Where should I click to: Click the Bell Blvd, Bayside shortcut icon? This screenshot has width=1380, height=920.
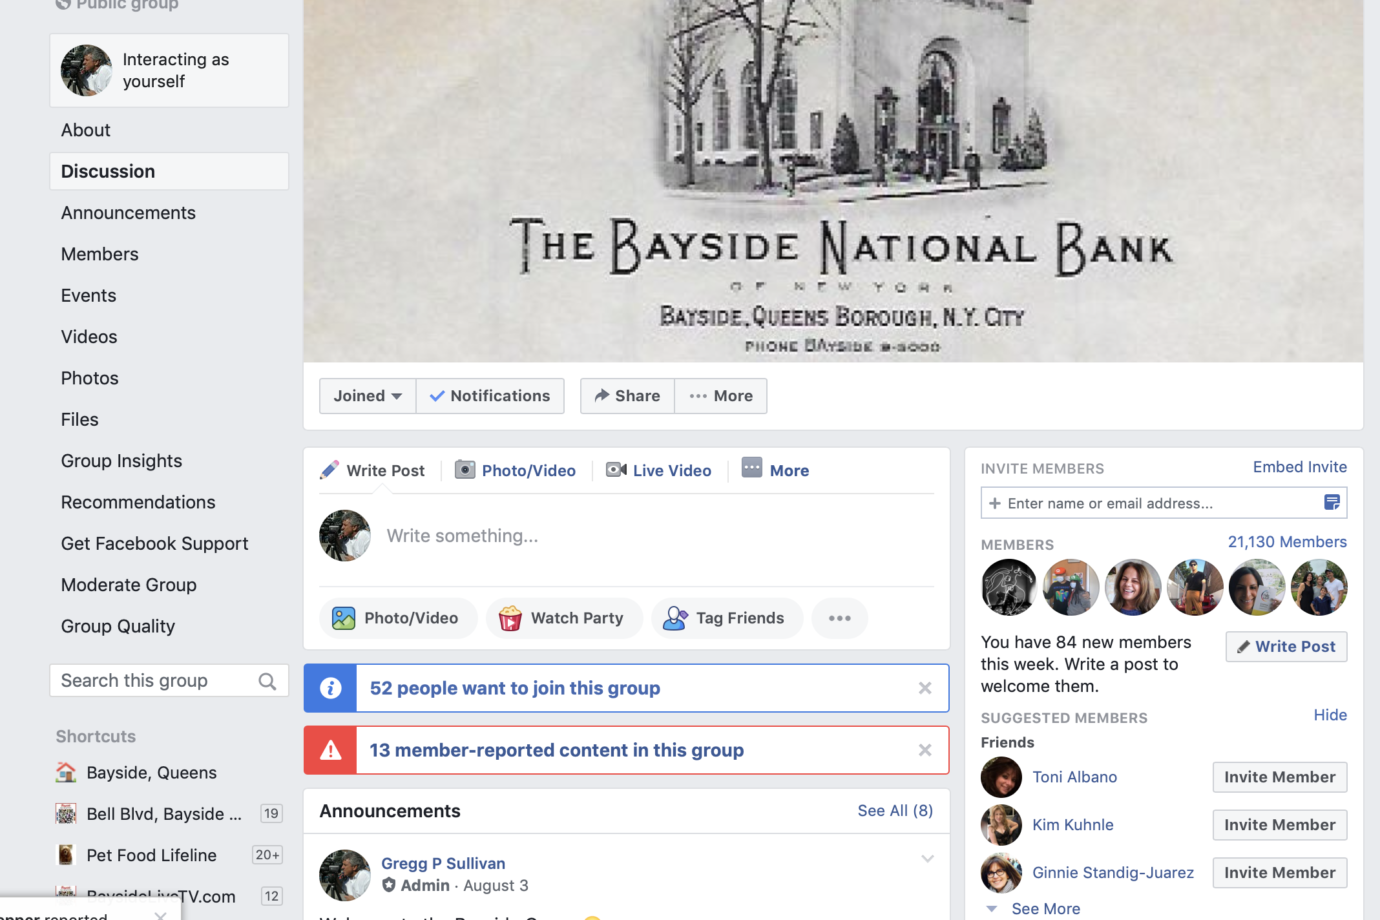[66, 814]
